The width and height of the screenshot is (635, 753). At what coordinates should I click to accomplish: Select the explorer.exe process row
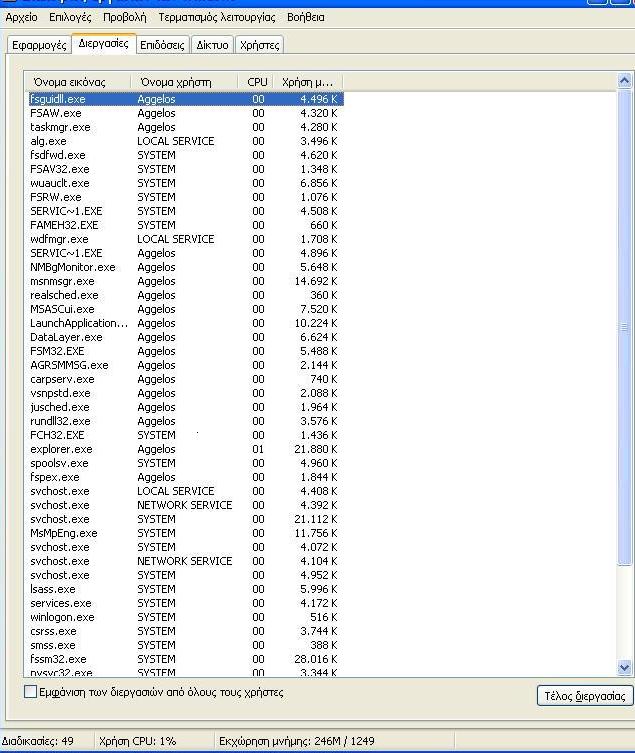(x=61, y=449)
